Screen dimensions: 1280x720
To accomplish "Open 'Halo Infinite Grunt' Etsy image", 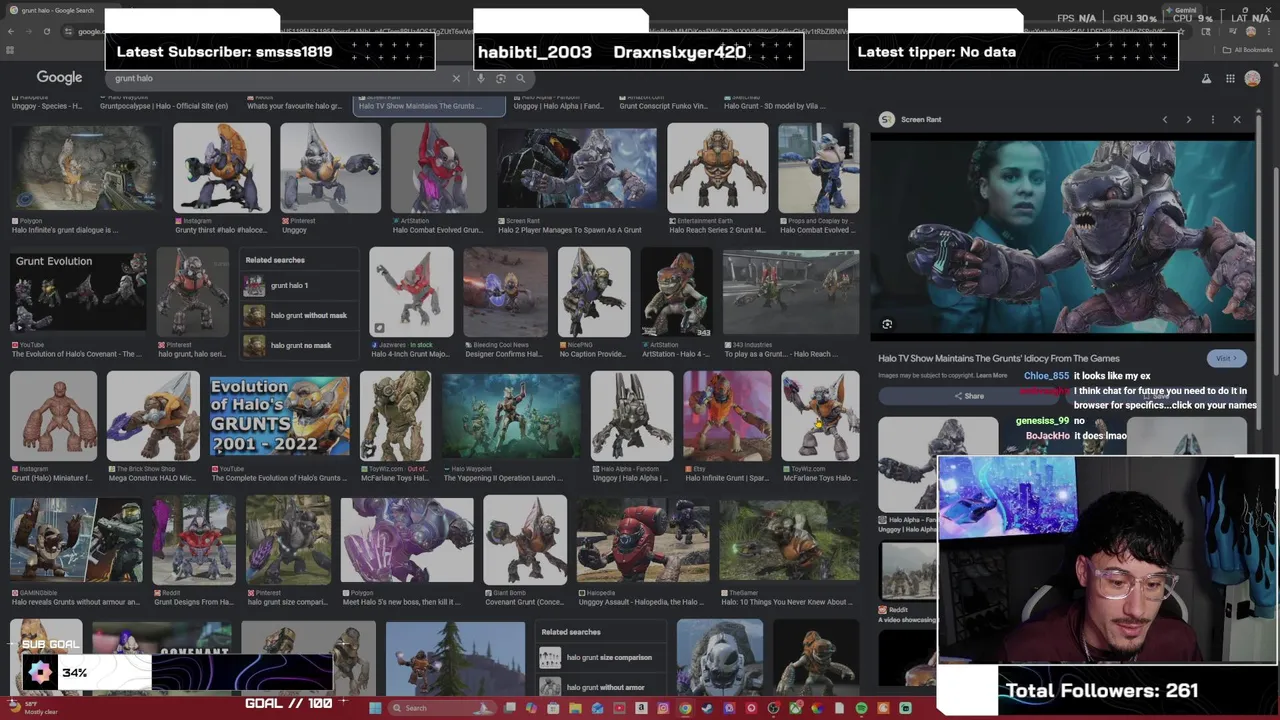I will [x=727, y=416].
